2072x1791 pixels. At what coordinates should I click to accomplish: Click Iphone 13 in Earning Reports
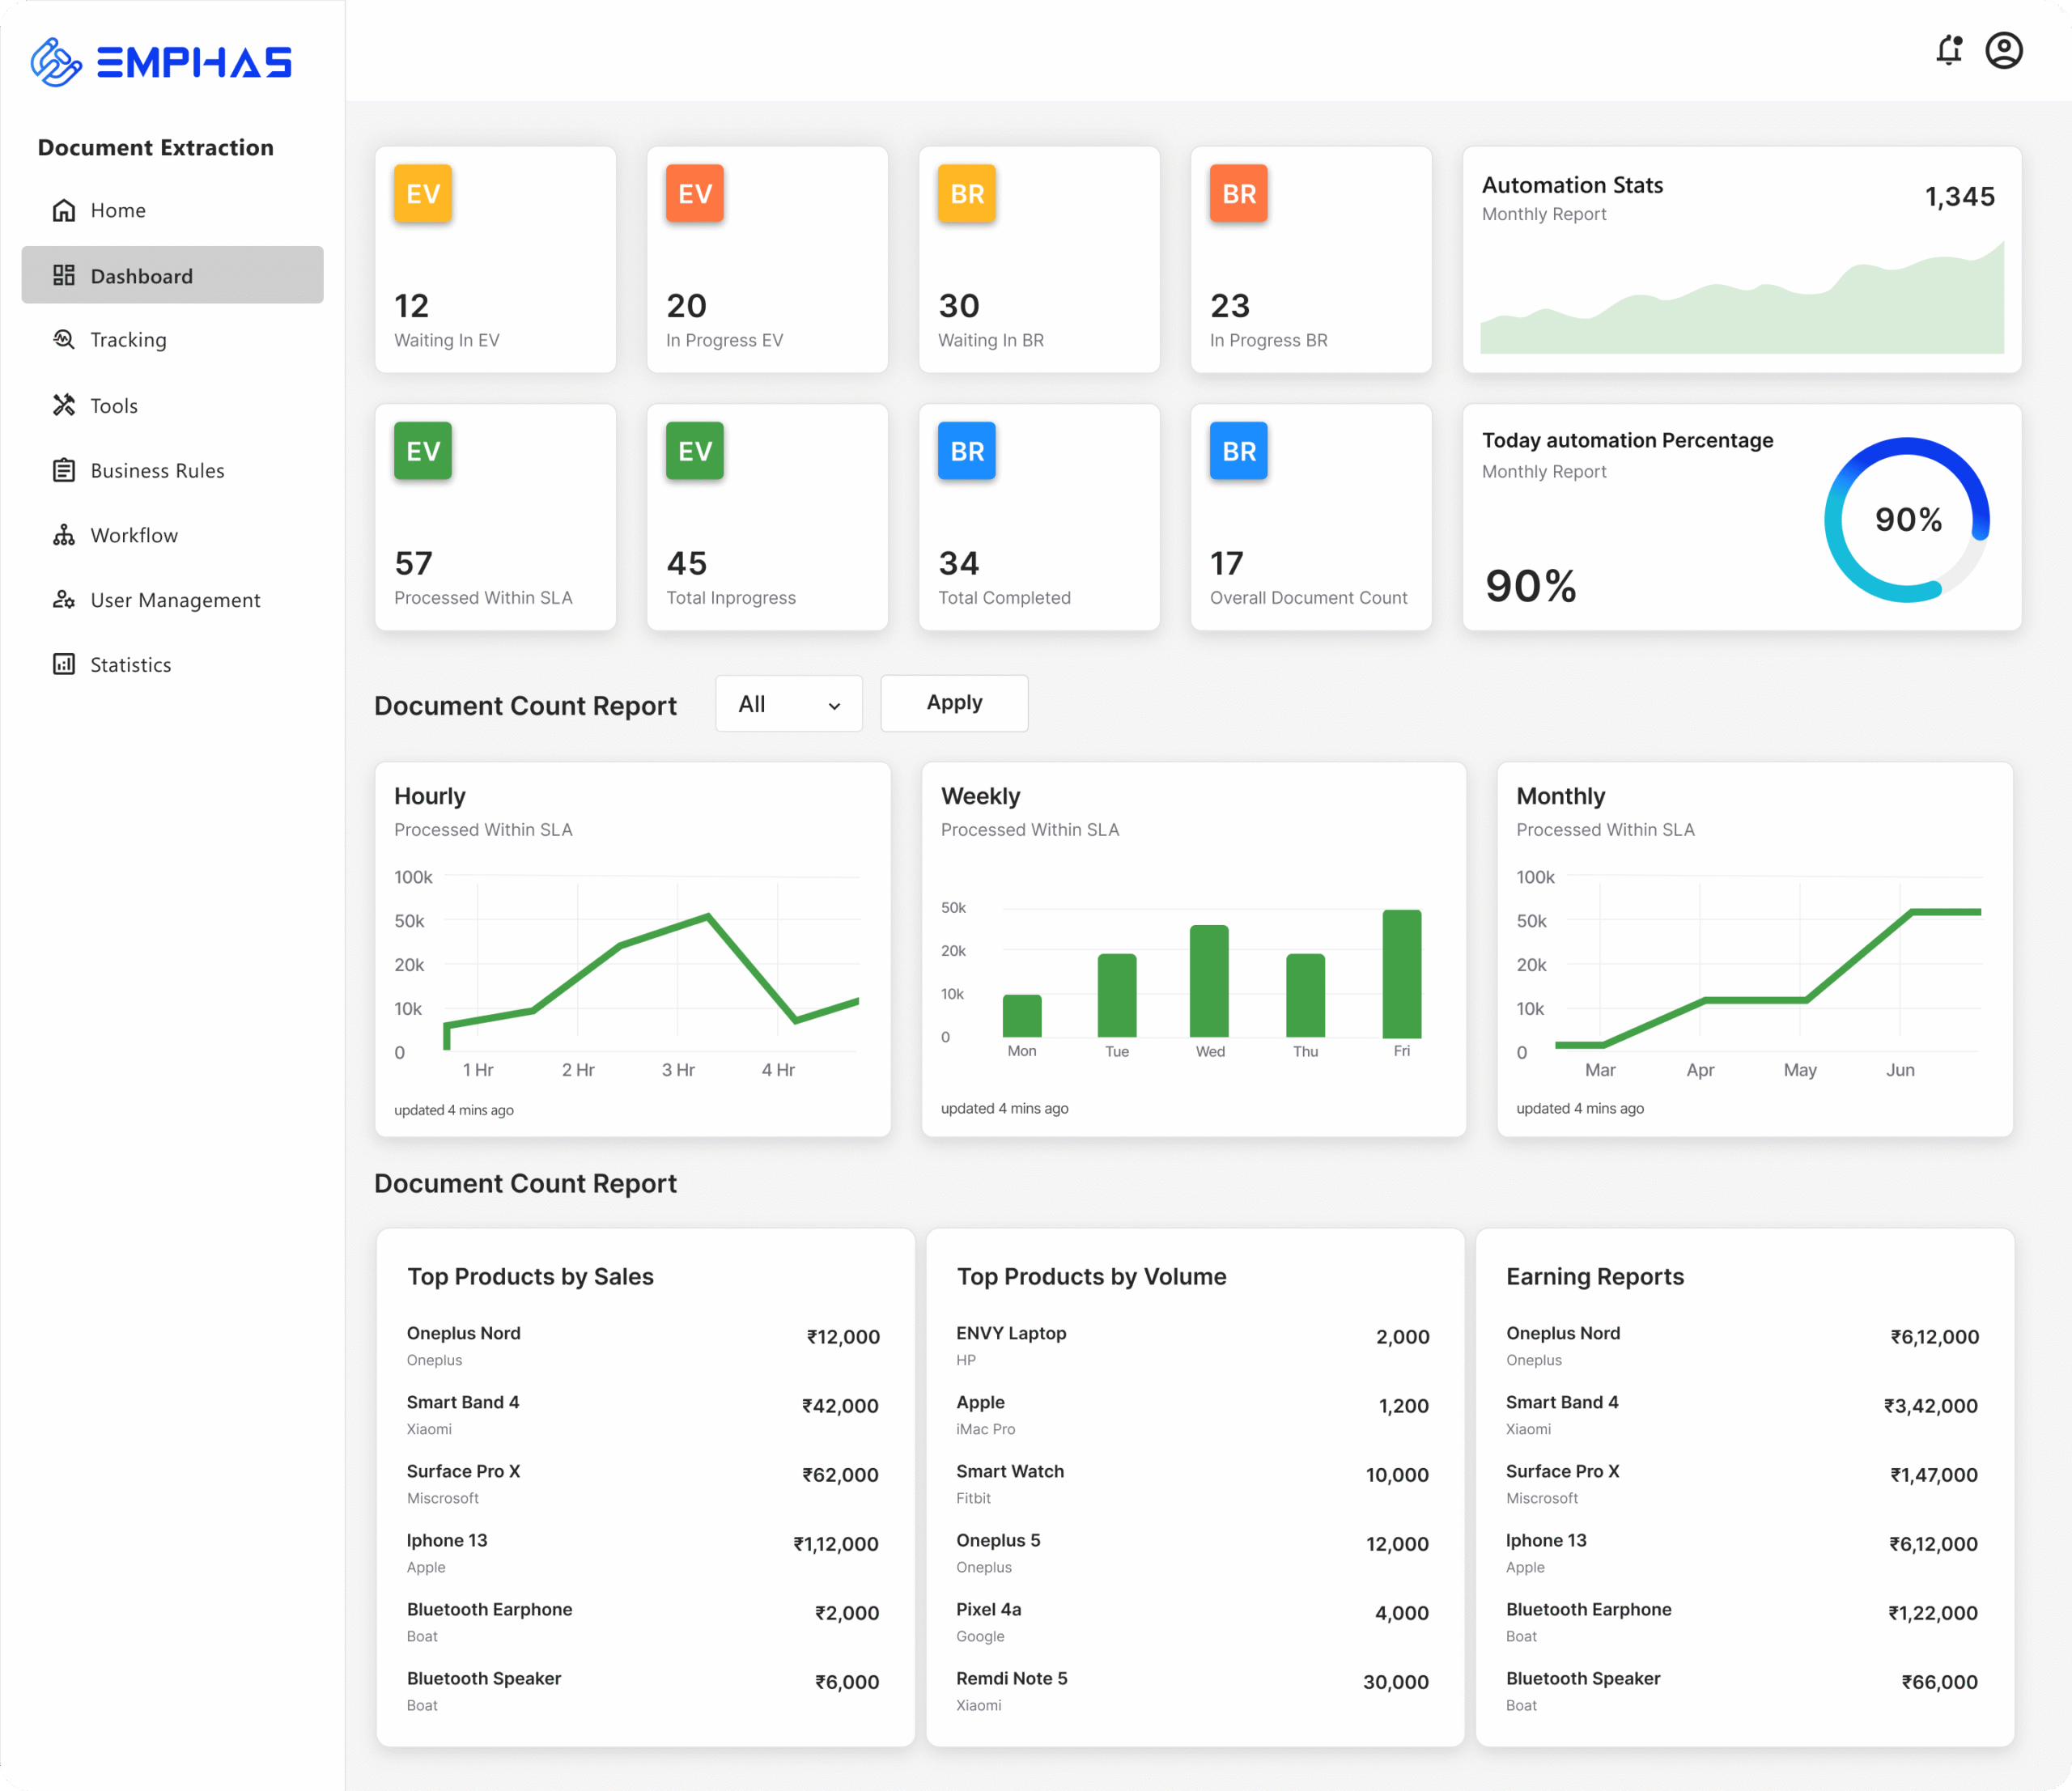[1546, 1540]
